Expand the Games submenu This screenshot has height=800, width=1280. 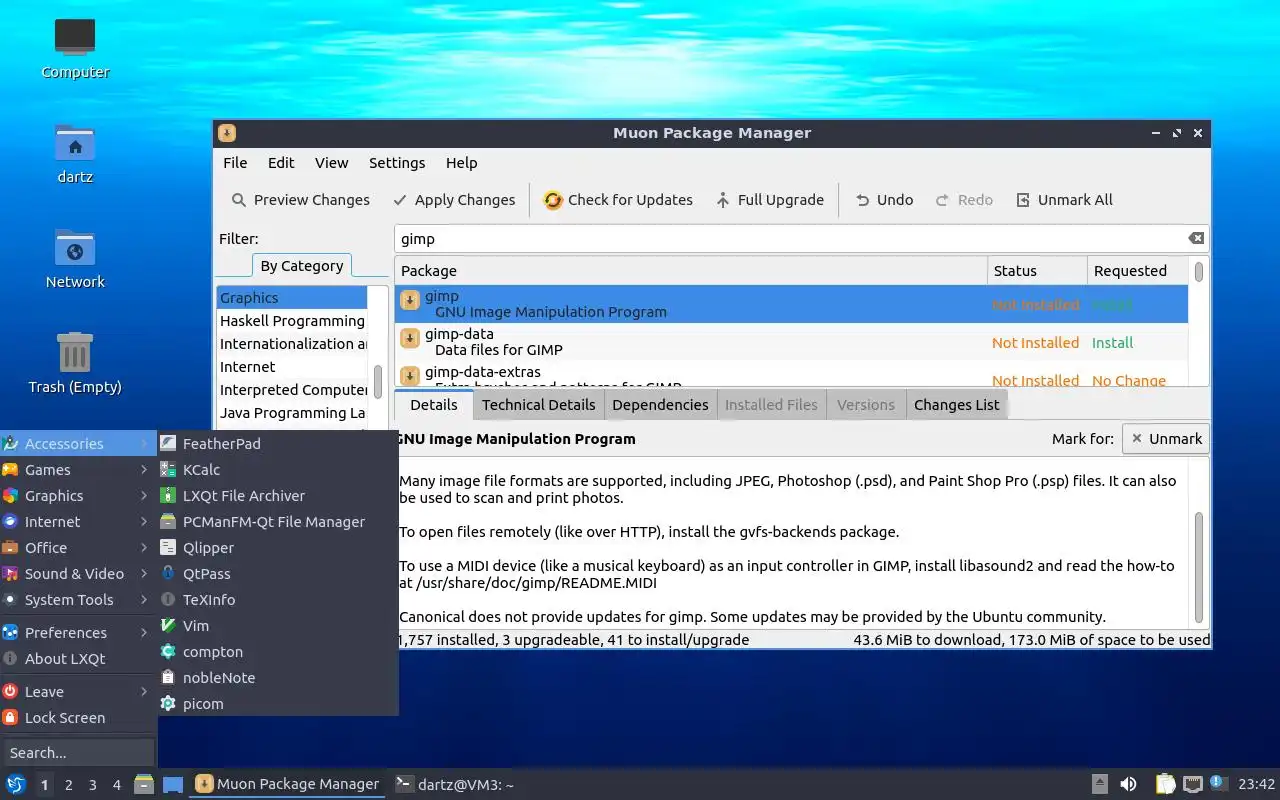pyautogui.click(x=78, y=470)
